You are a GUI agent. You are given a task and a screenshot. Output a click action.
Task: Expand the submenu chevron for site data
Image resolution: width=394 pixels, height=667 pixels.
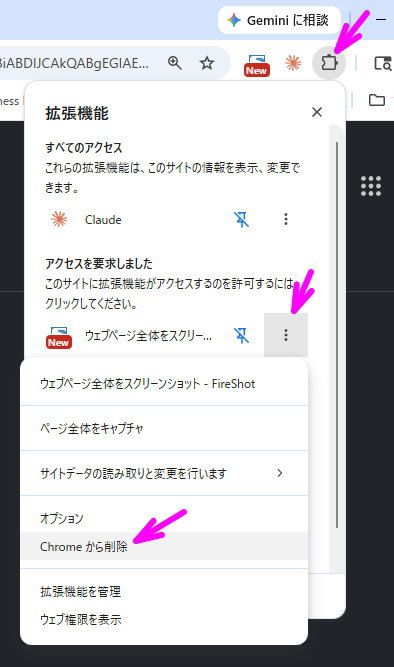280,473
